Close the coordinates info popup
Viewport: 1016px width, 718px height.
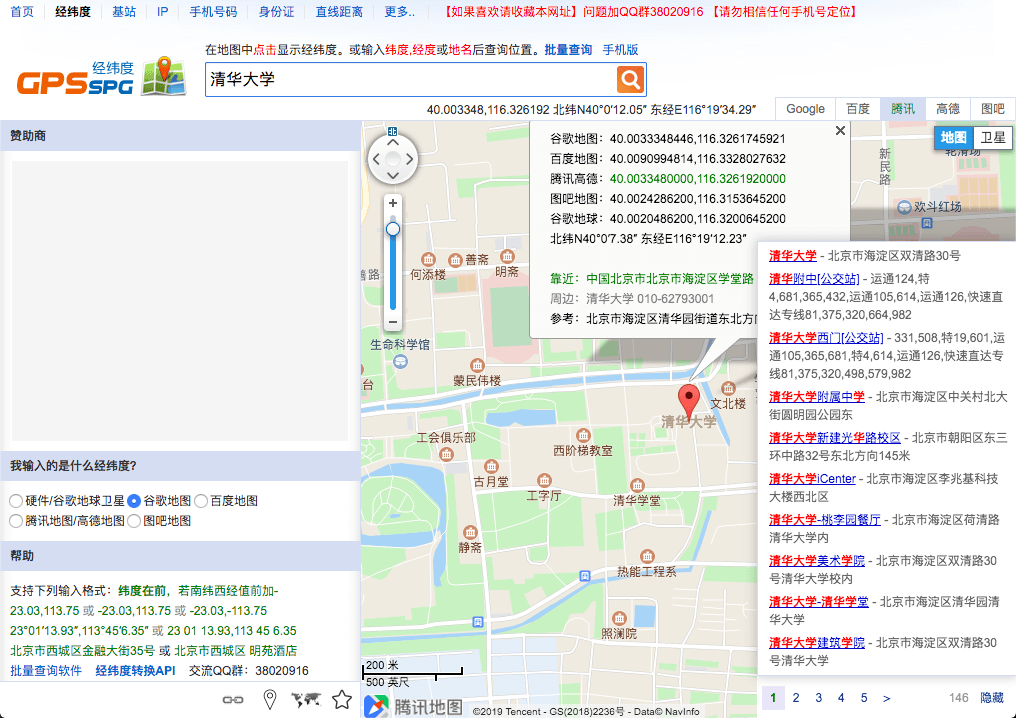(840, 130)
